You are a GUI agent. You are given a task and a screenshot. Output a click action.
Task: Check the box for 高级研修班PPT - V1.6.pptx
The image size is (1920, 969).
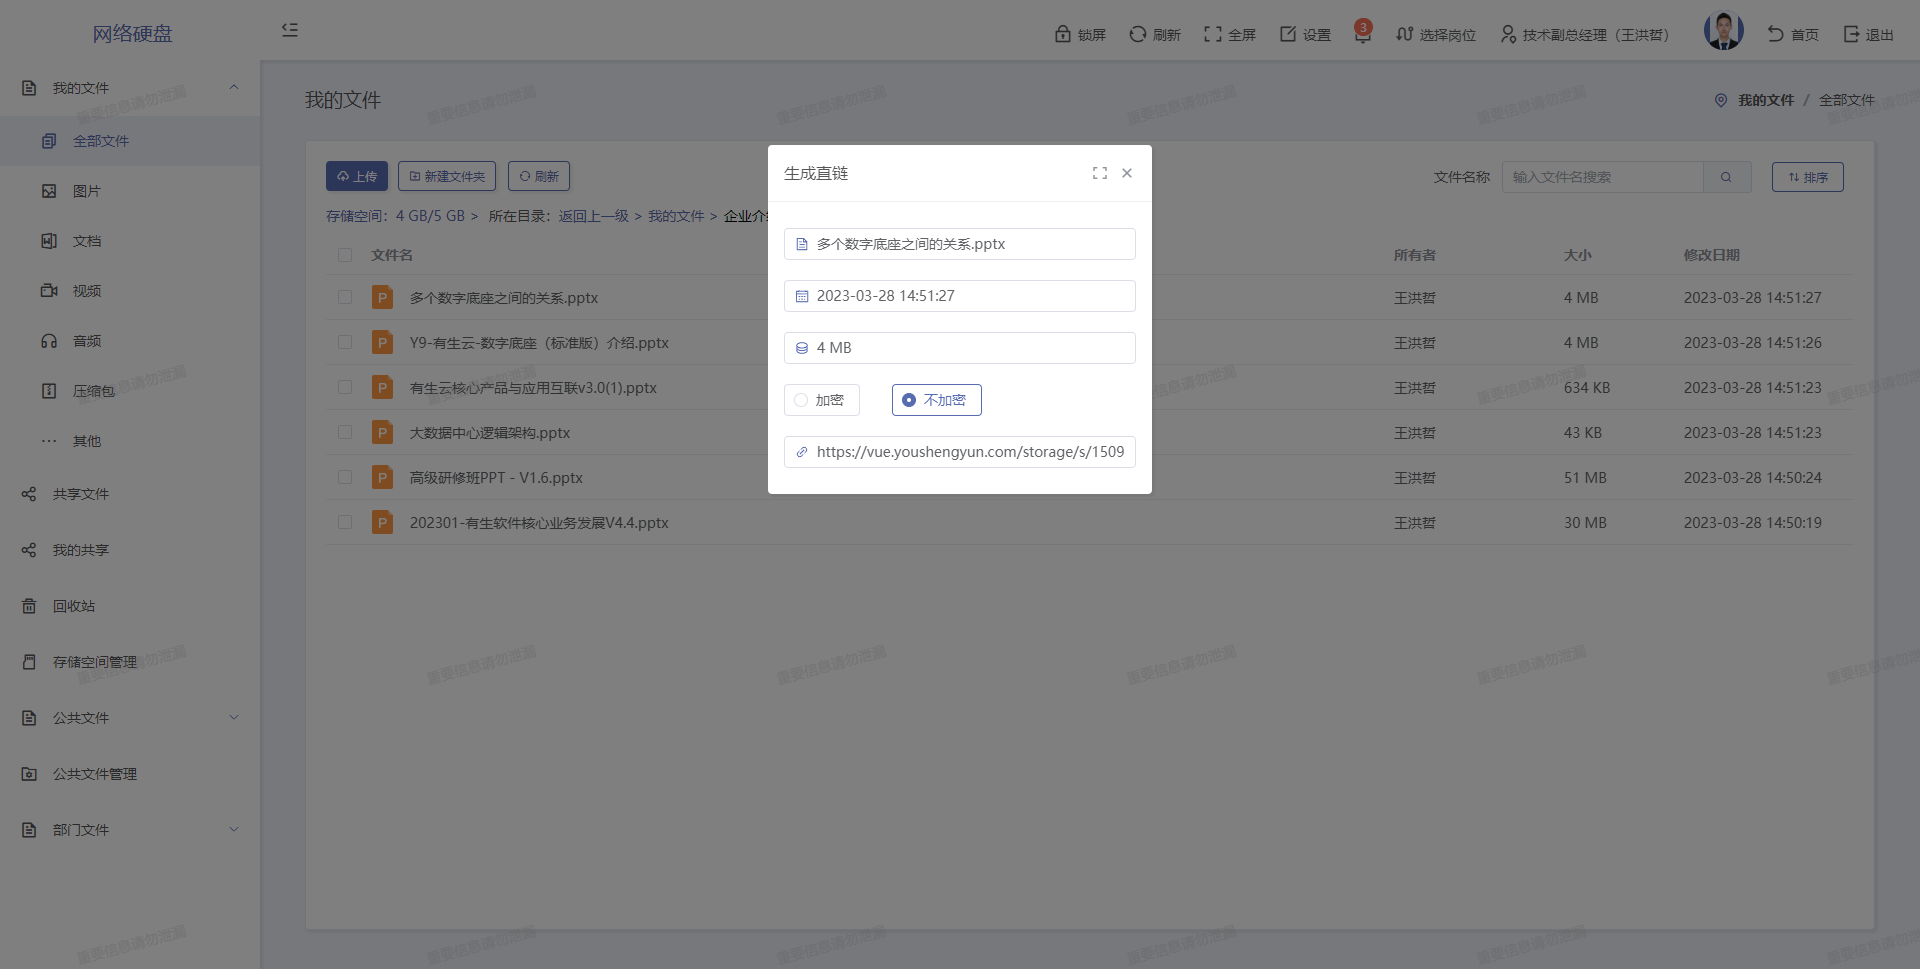345,477
